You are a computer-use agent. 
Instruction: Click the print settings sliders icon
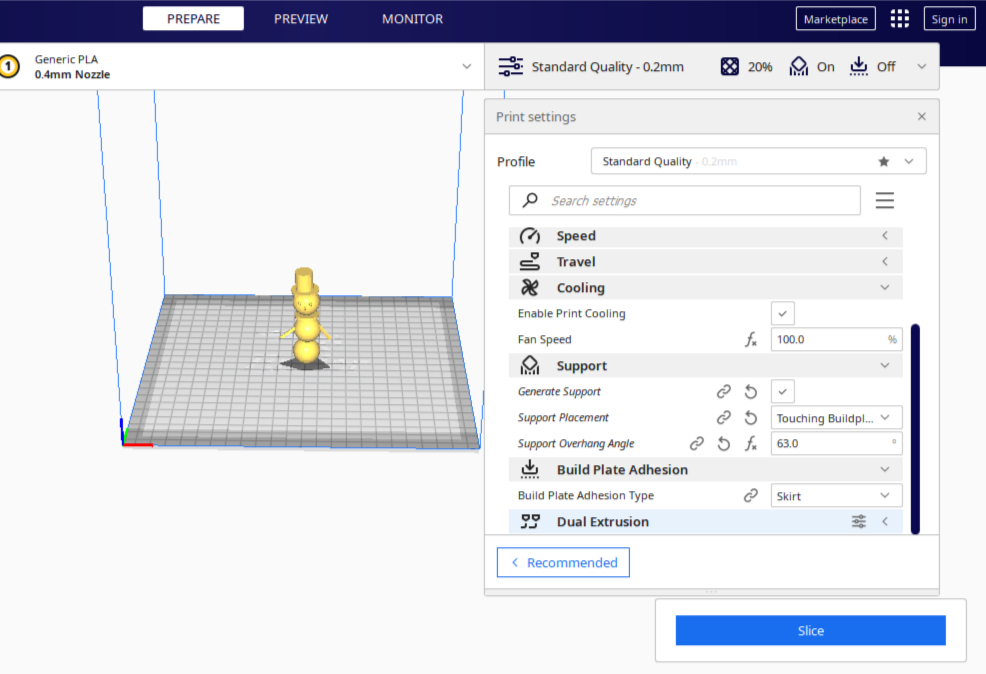coord(511,66)
